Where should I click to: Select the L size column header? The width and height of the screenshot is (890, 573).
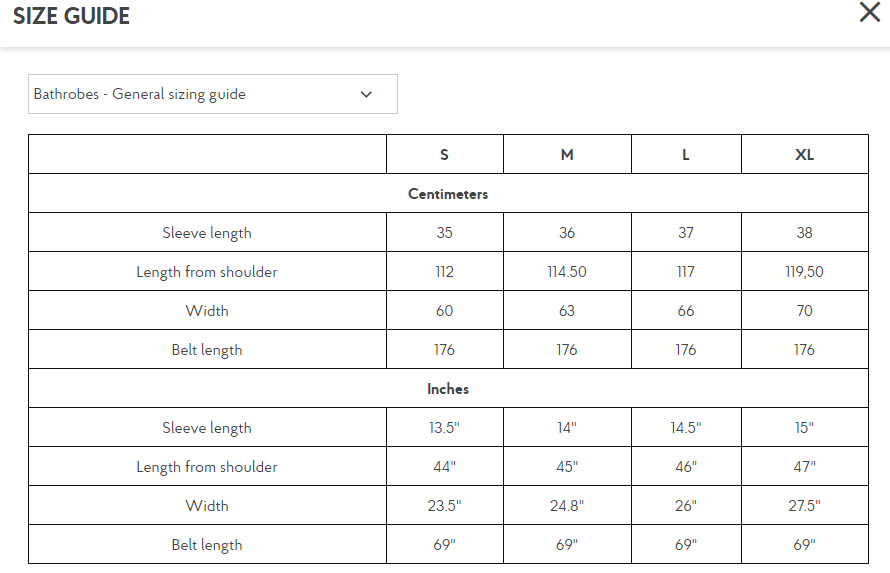(686, 154)
